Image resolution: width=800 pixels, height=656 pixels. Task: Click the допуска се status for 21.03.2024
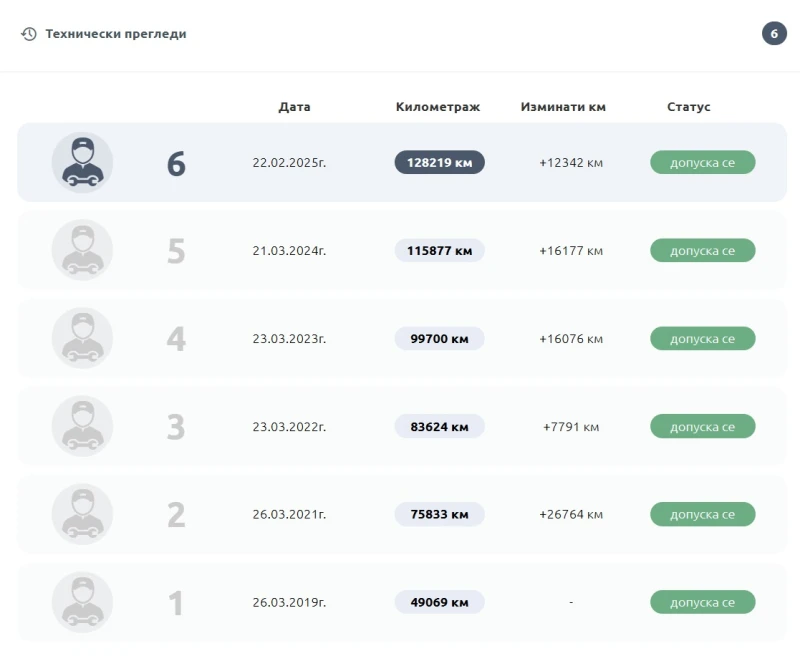click(x=702, y=251)
